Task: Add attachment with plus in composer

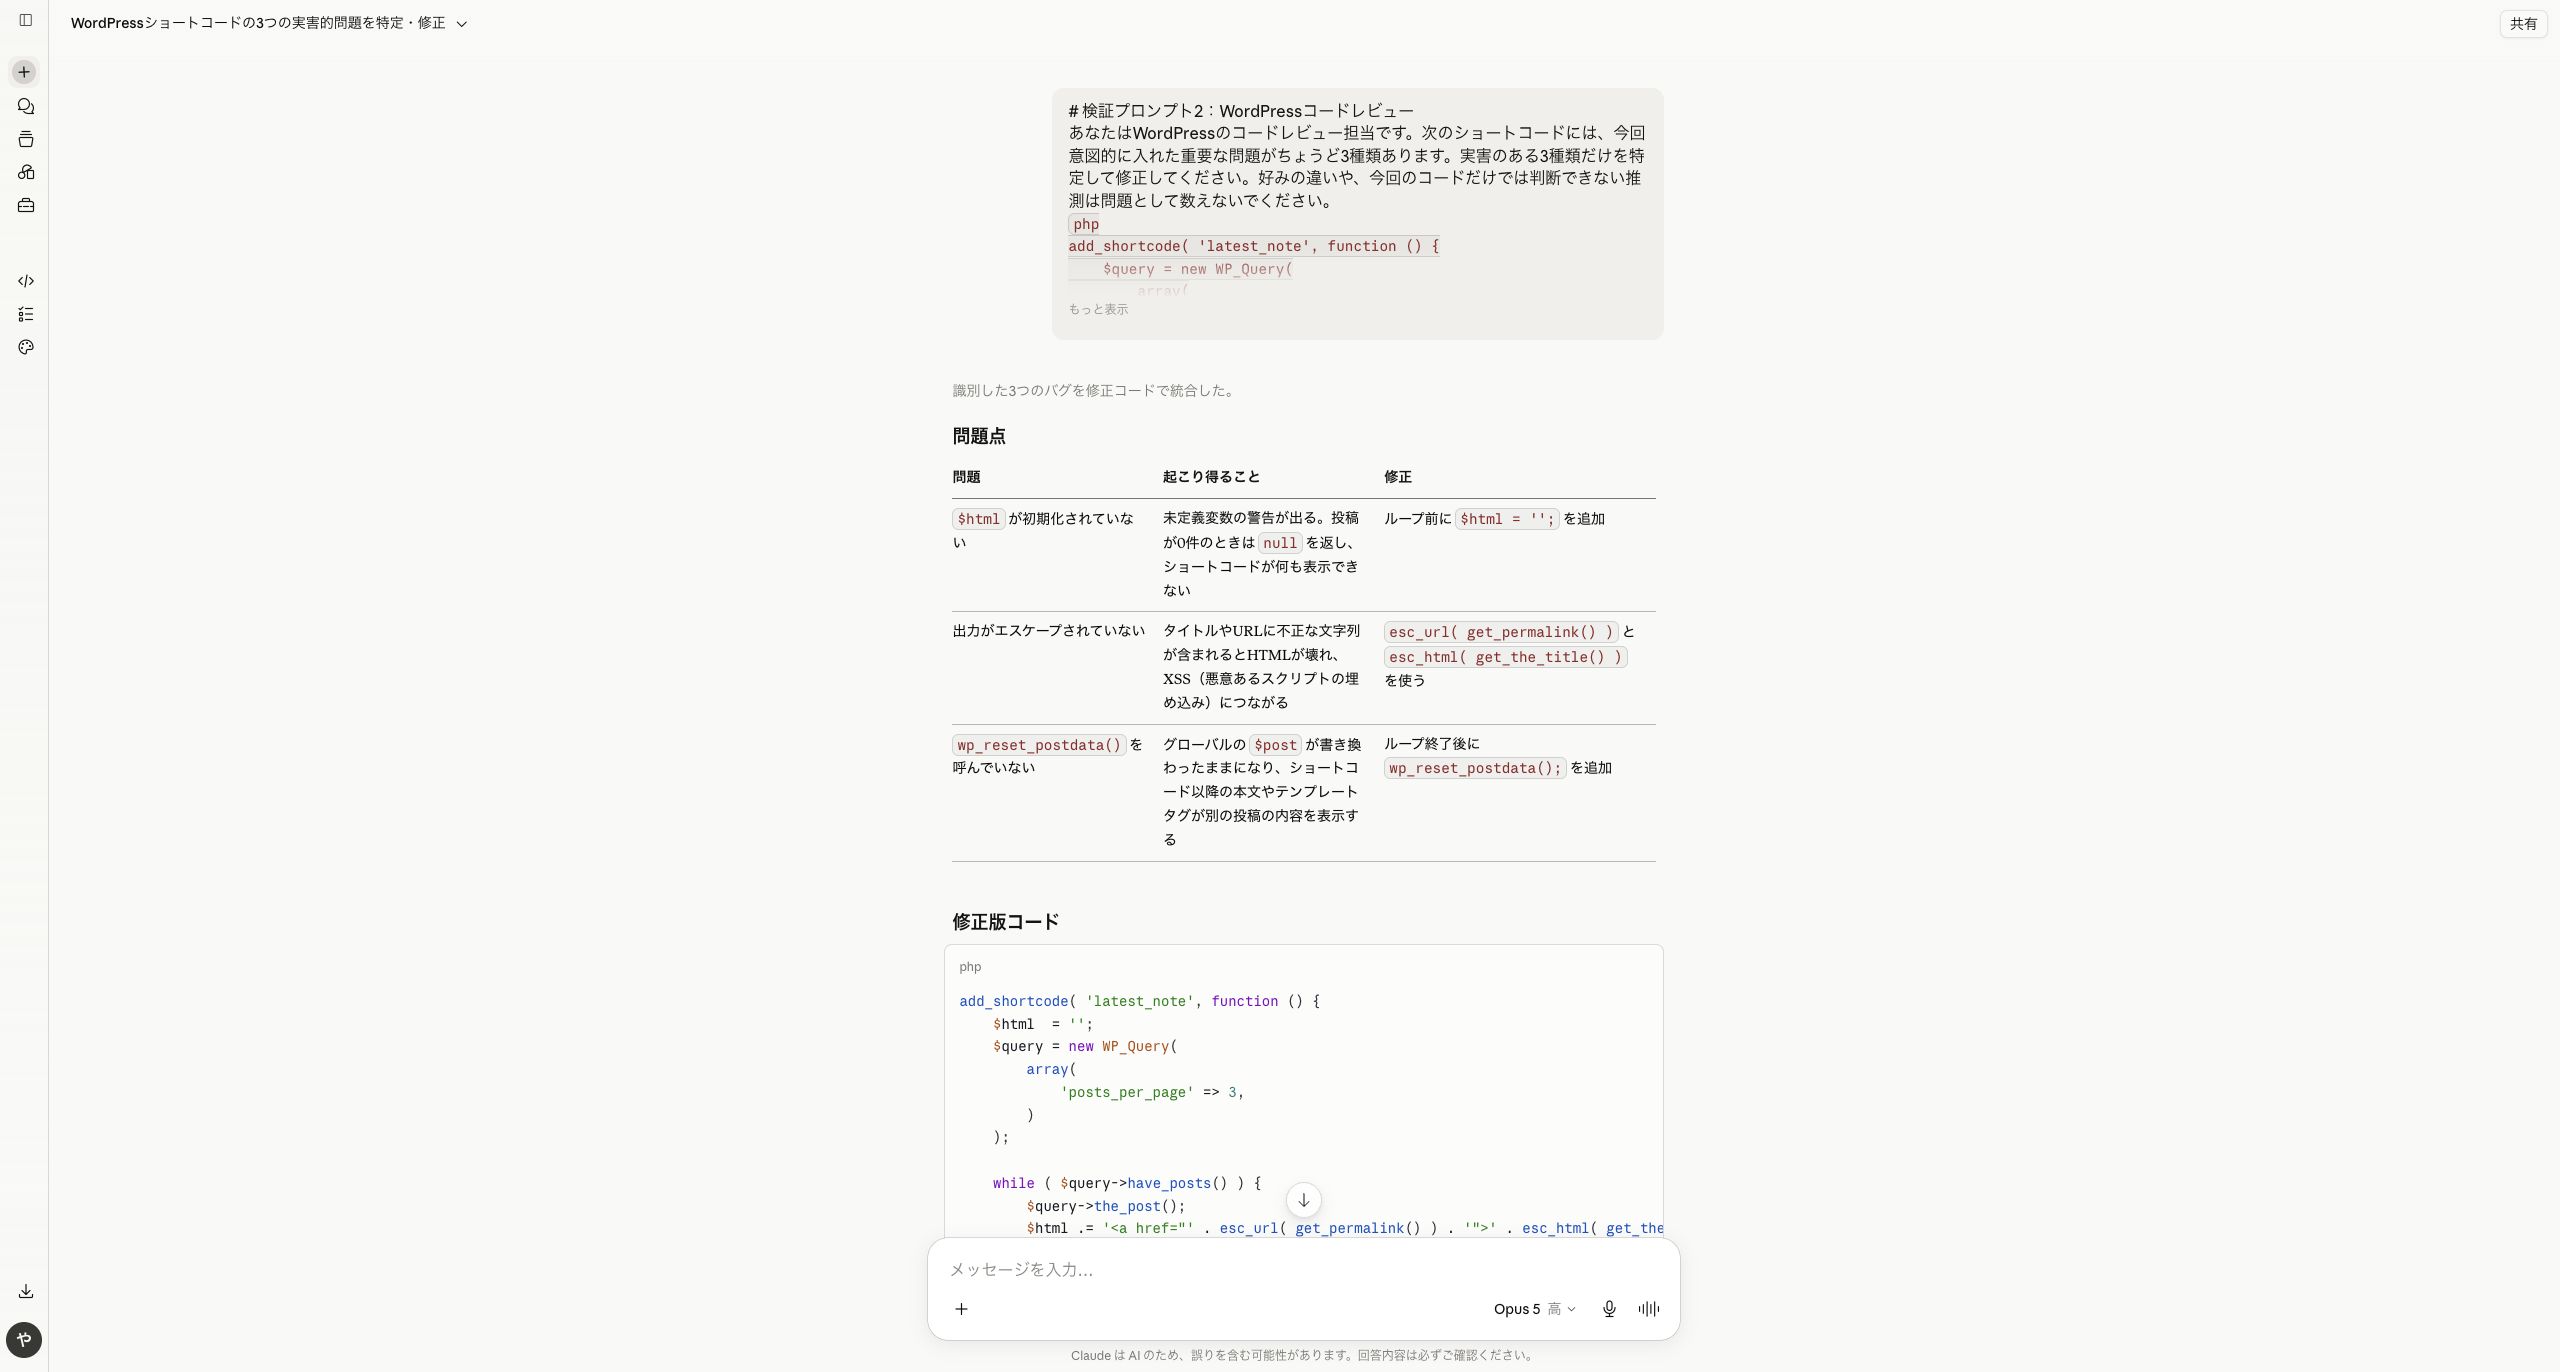Action: point(961,1309)
